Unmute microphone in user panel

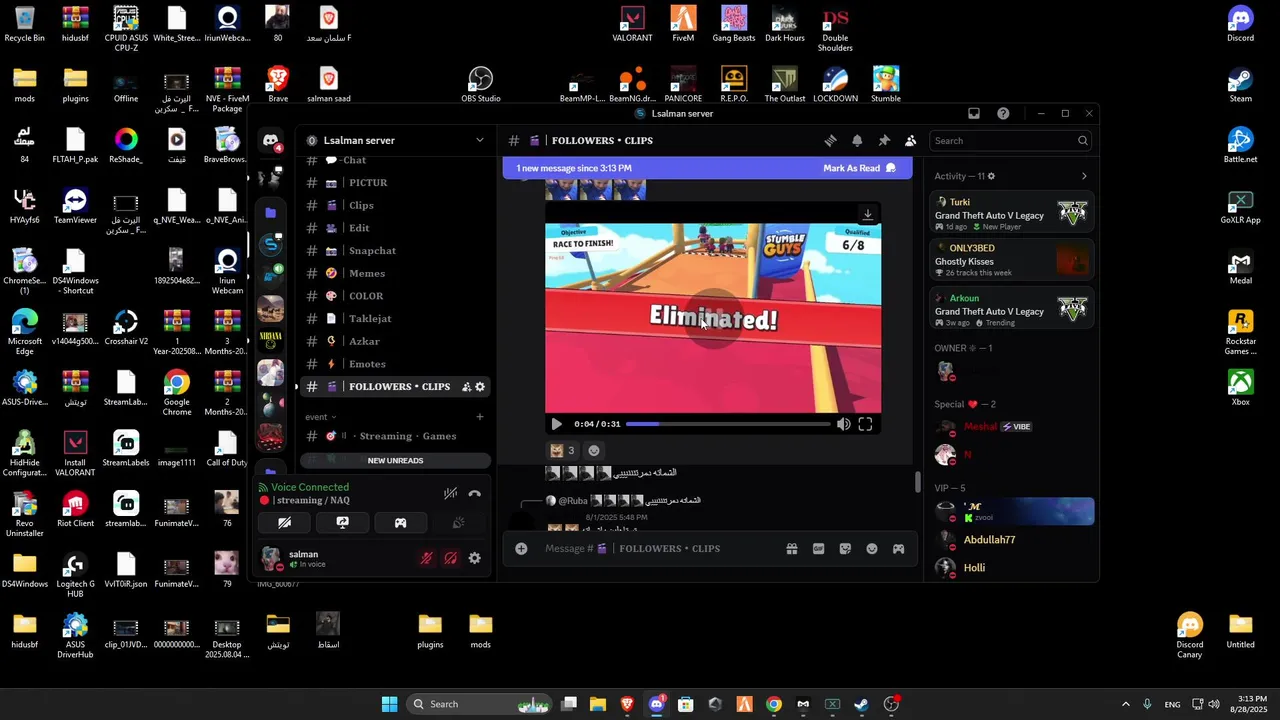[427, 558]
